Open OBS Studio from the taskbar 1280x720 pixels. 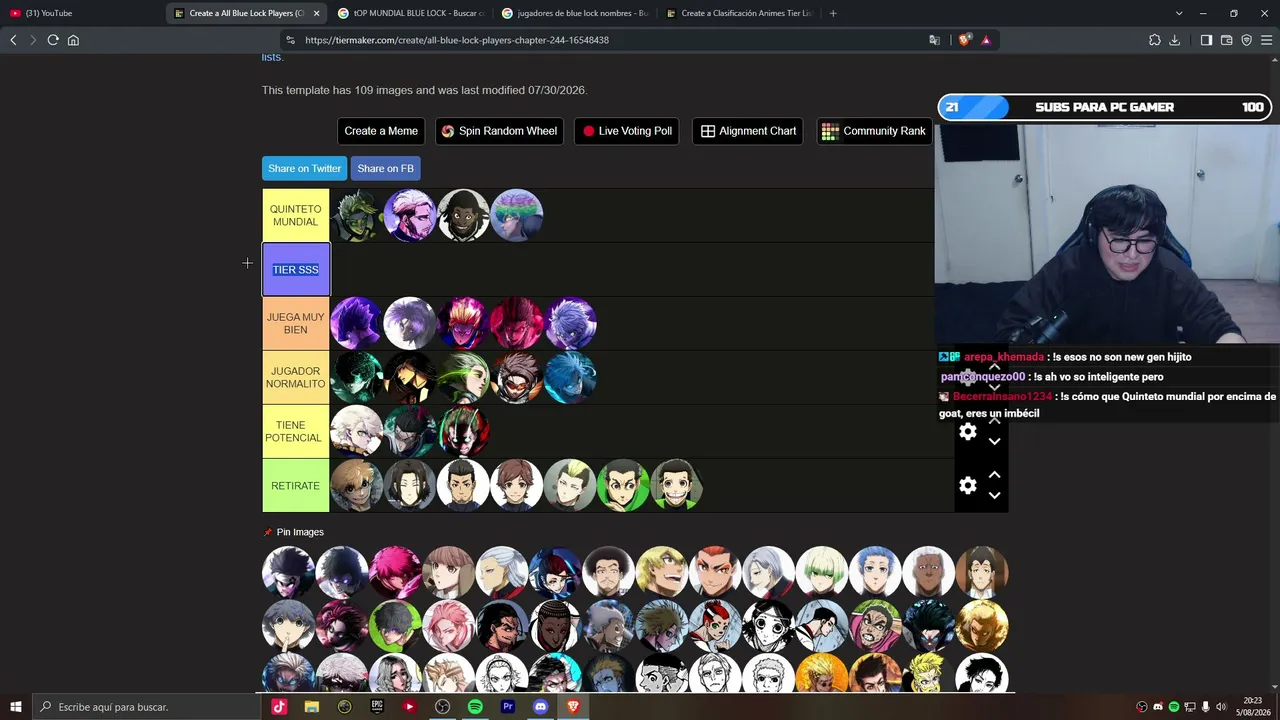tap(443, 707)
